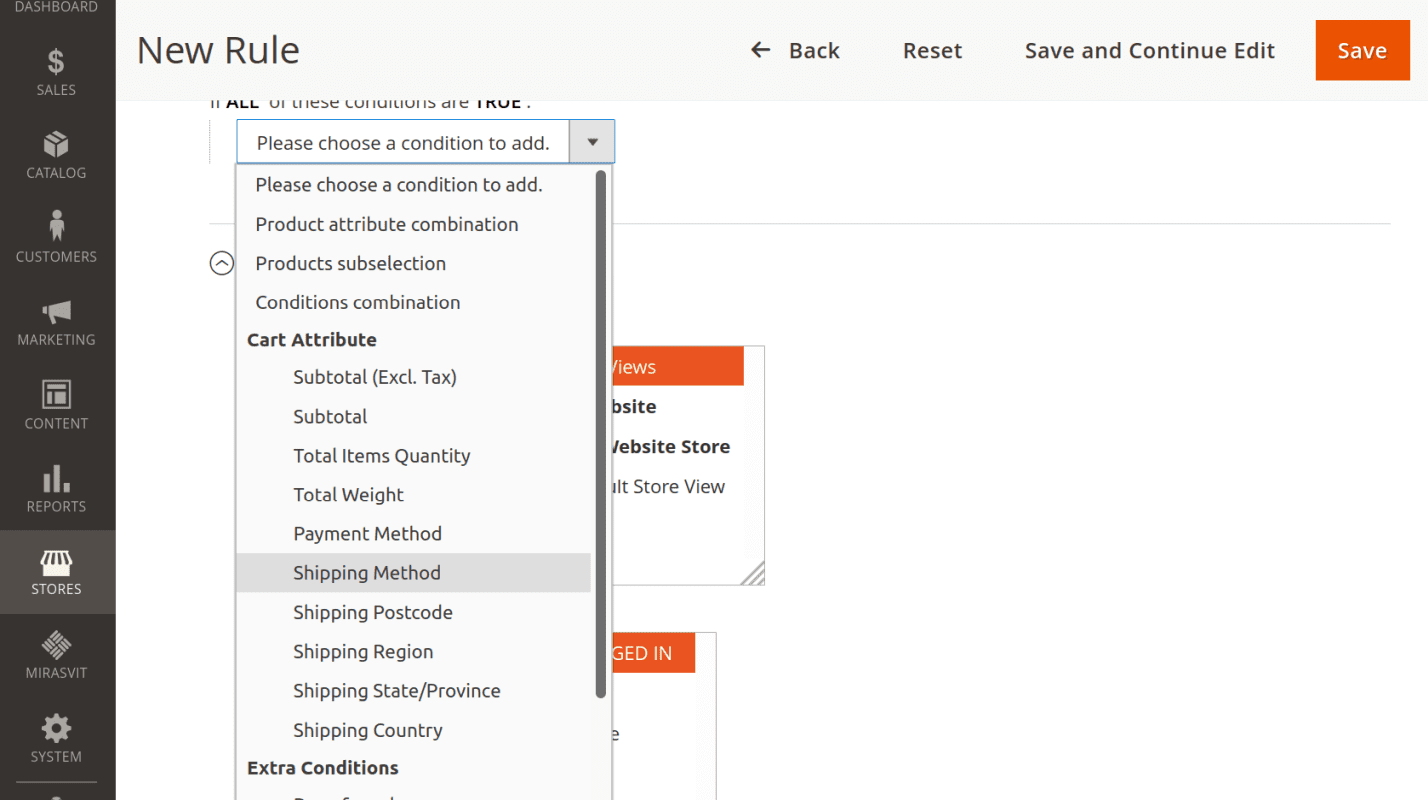This screenshot has height=800, width=1428.
Task: Select the plain Subtotal condition
Action: tap(414, 416)
